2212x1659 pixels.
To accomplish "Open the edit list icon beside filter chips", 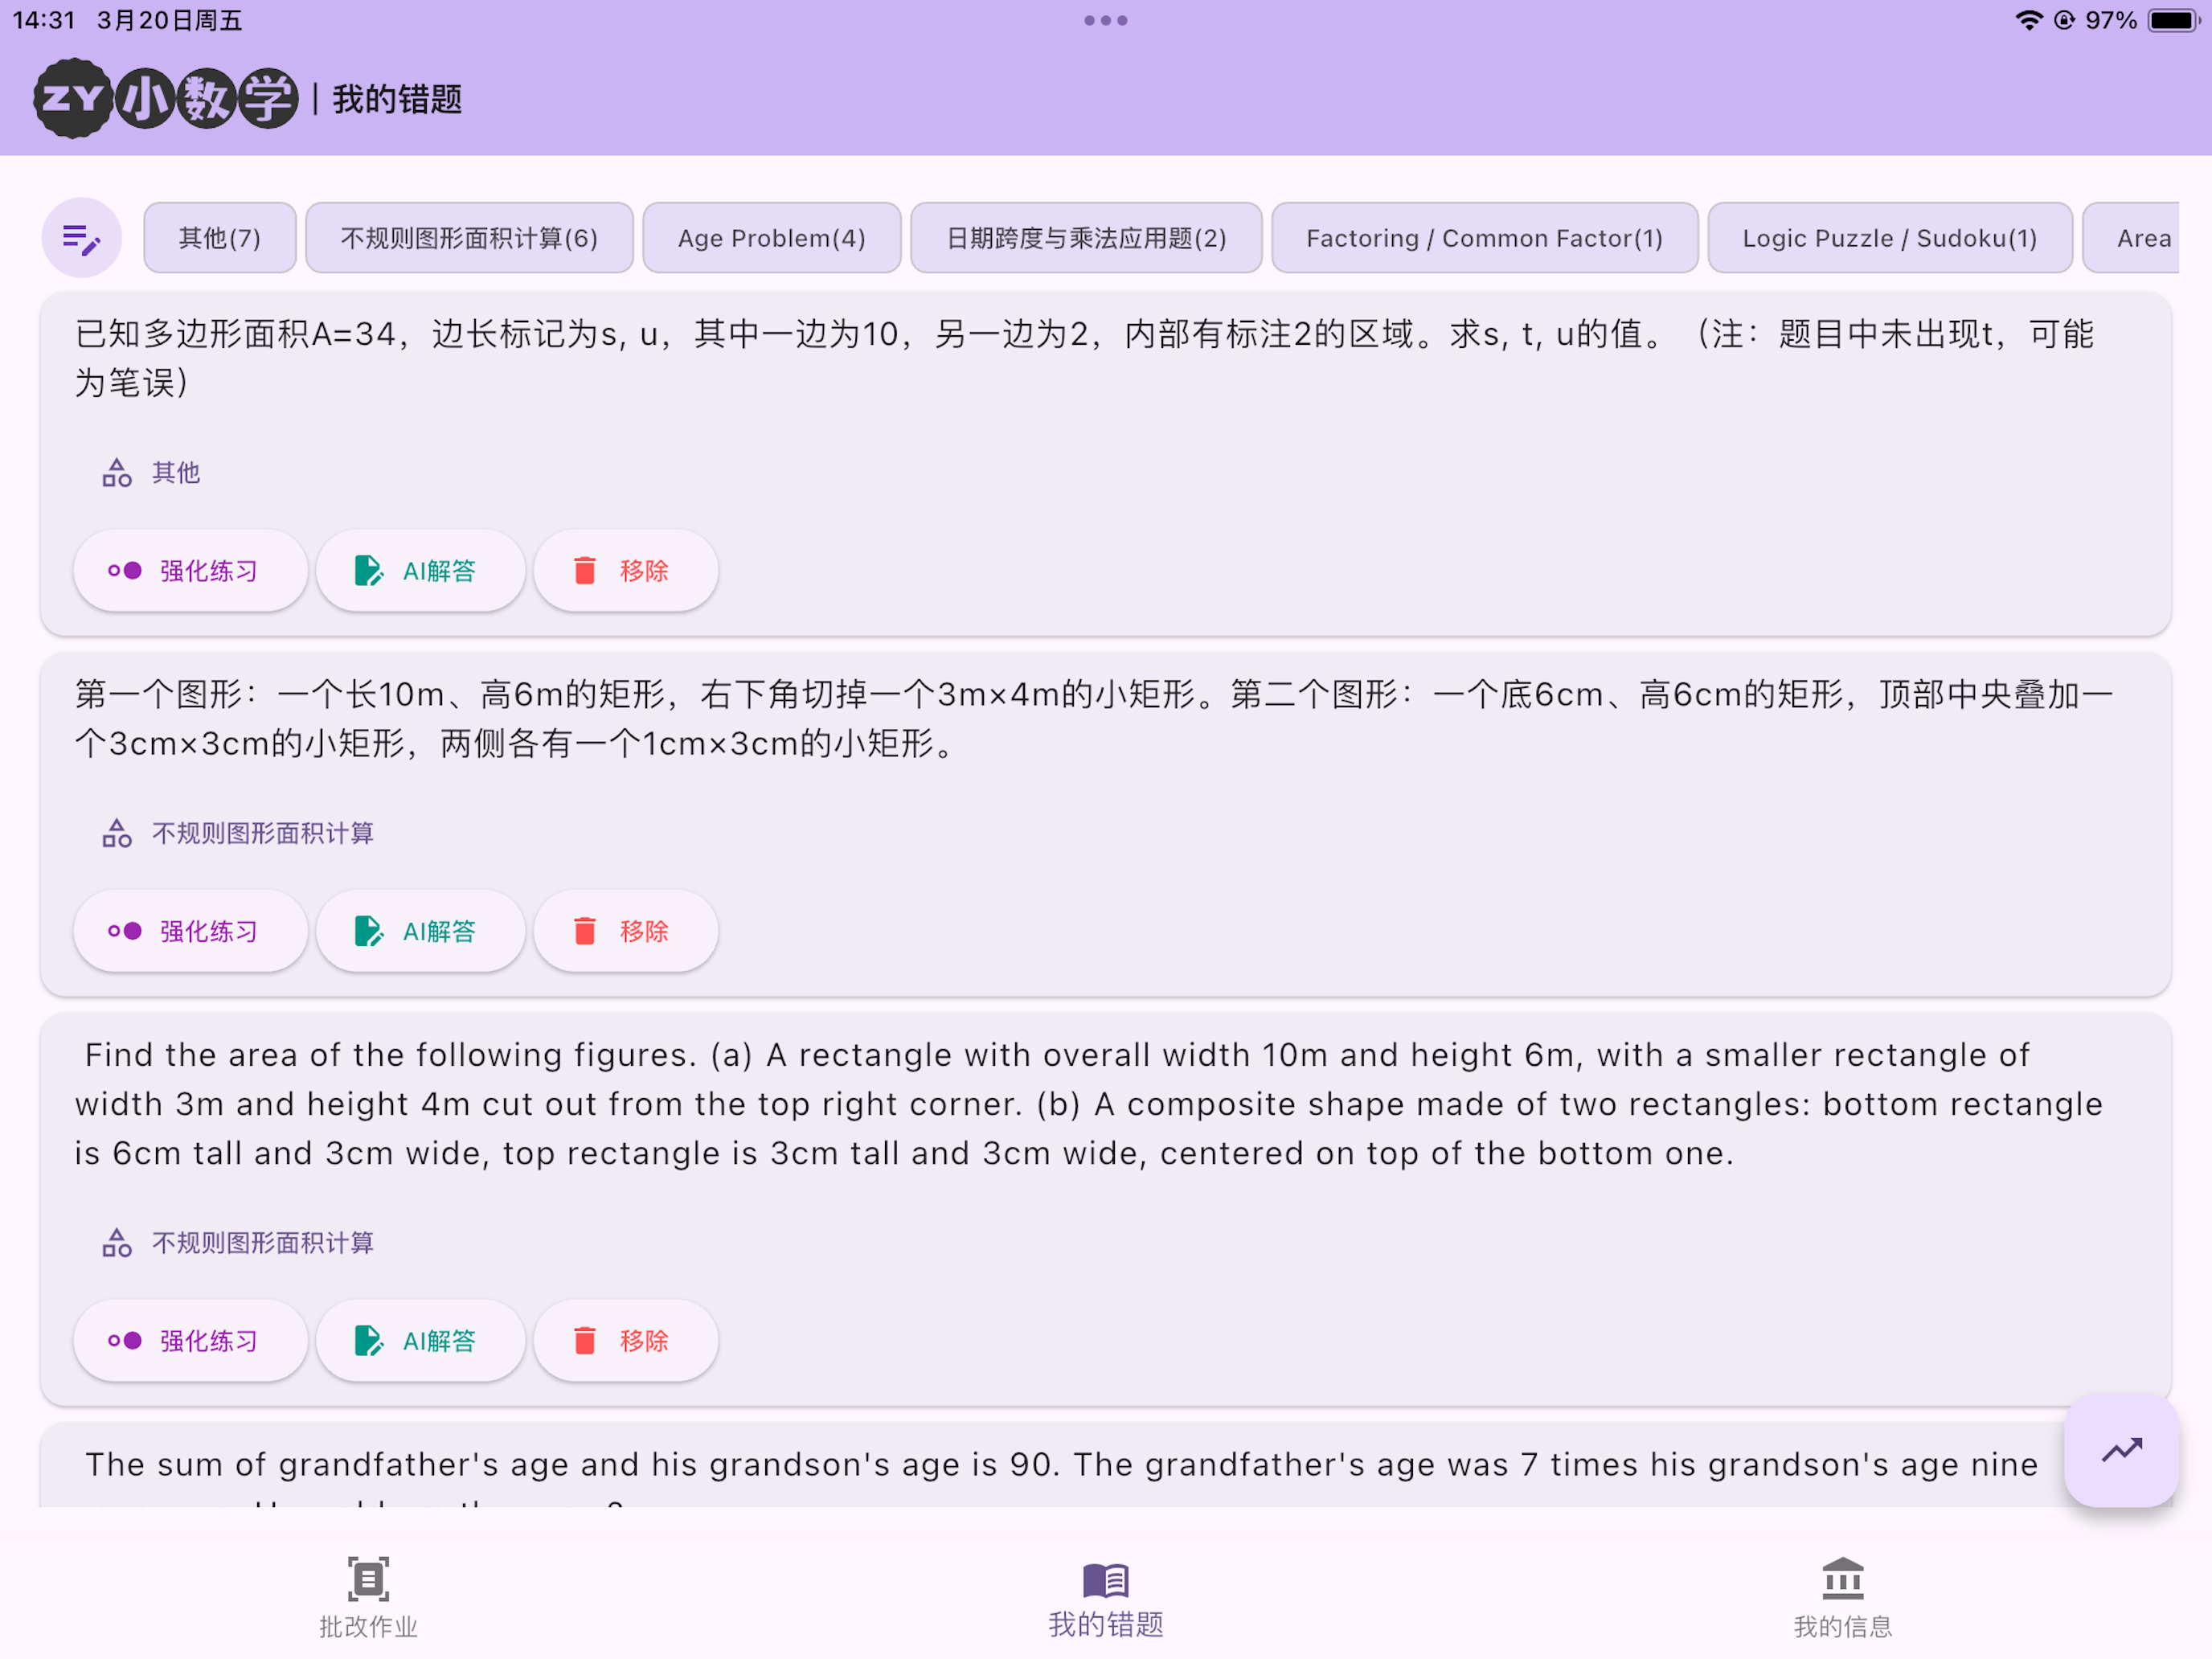I will (81, 238).
